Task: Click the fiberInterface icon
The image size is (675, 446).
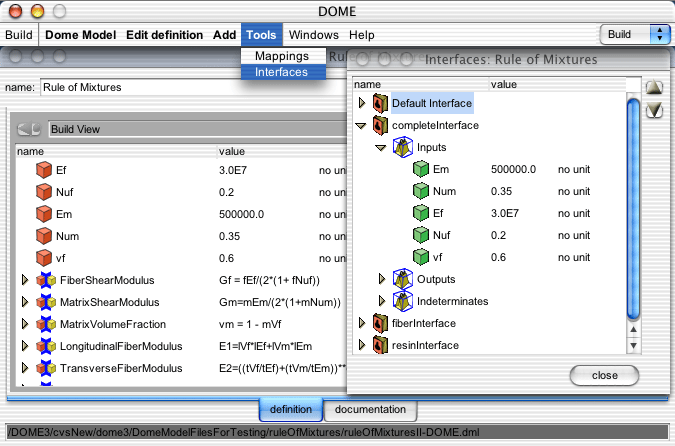Action: point(380,323)
